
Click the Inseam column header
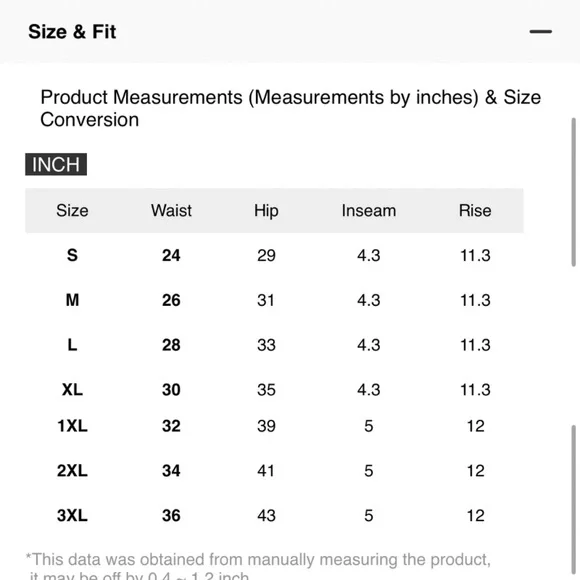click(369, 210)
